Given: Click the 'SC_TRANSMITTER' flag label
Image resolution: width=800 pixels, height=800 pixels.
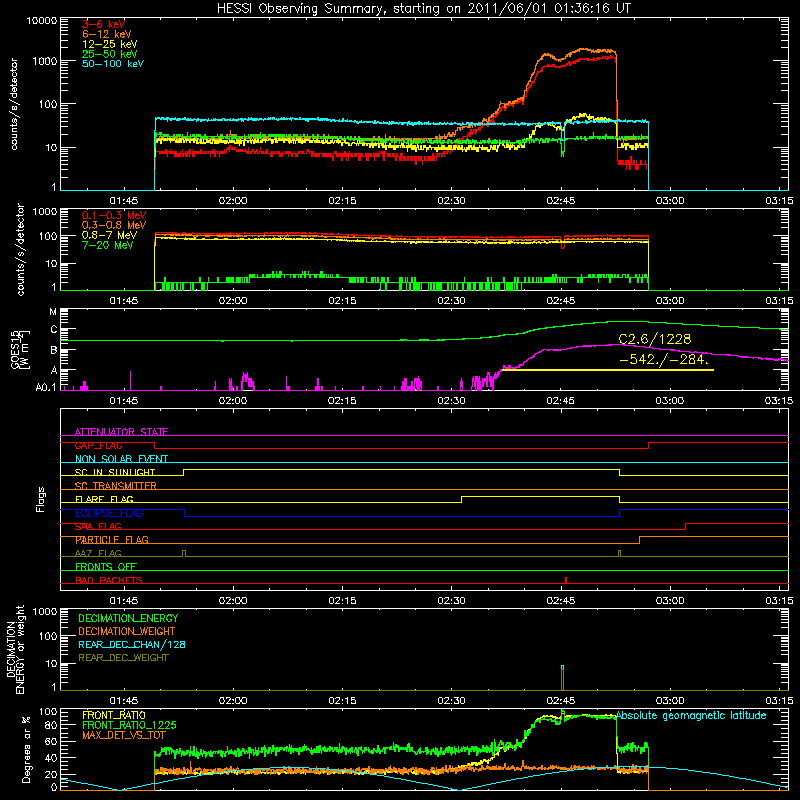Looking at the screenshot, I should tap(115, 486).
